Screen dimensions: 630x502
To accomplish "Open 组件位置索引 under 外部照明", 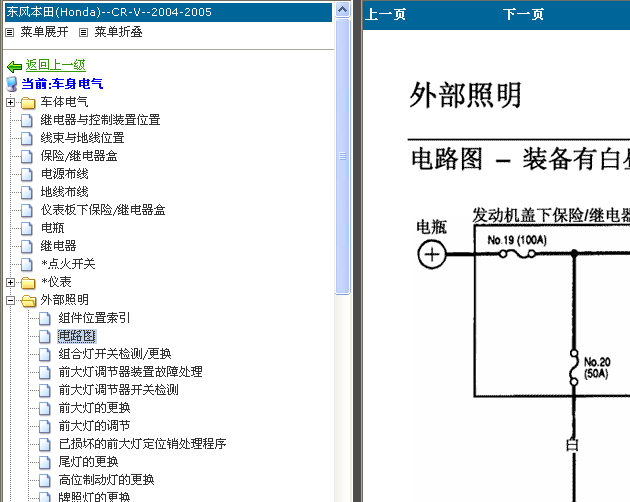I will [x=94, y=318].
